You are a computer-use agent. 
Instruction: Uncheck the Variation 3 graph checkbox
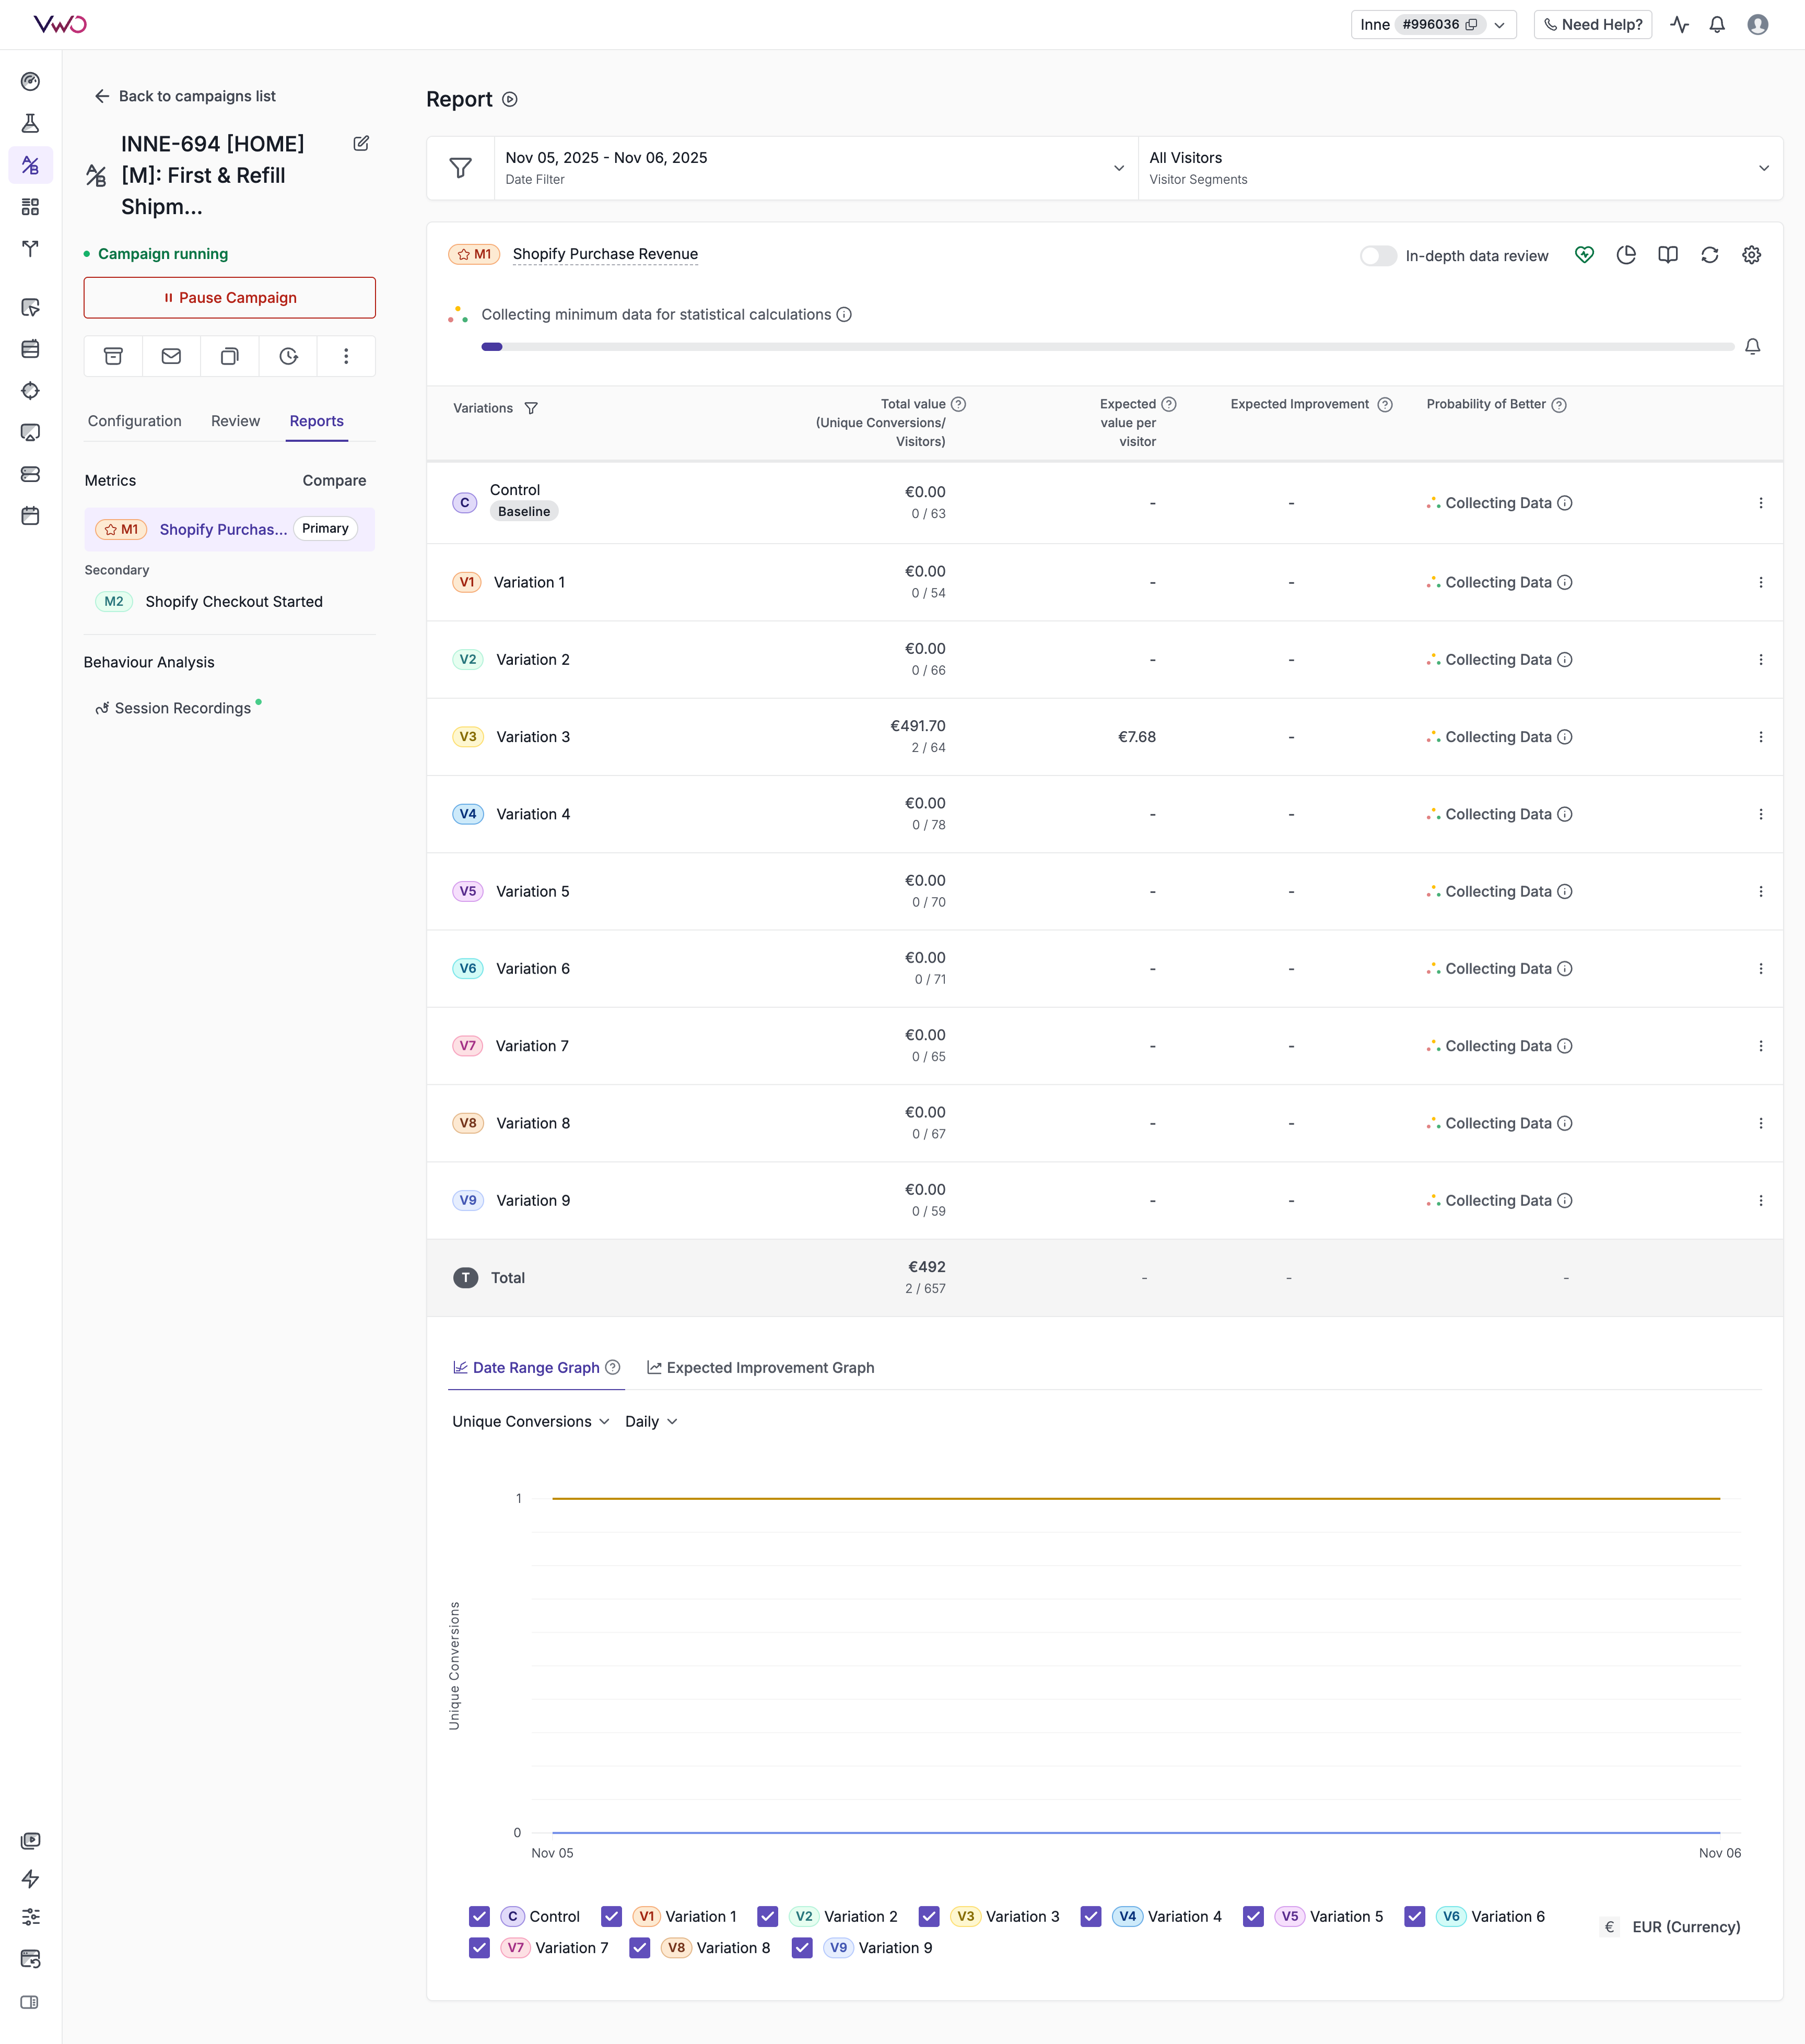929,1916
